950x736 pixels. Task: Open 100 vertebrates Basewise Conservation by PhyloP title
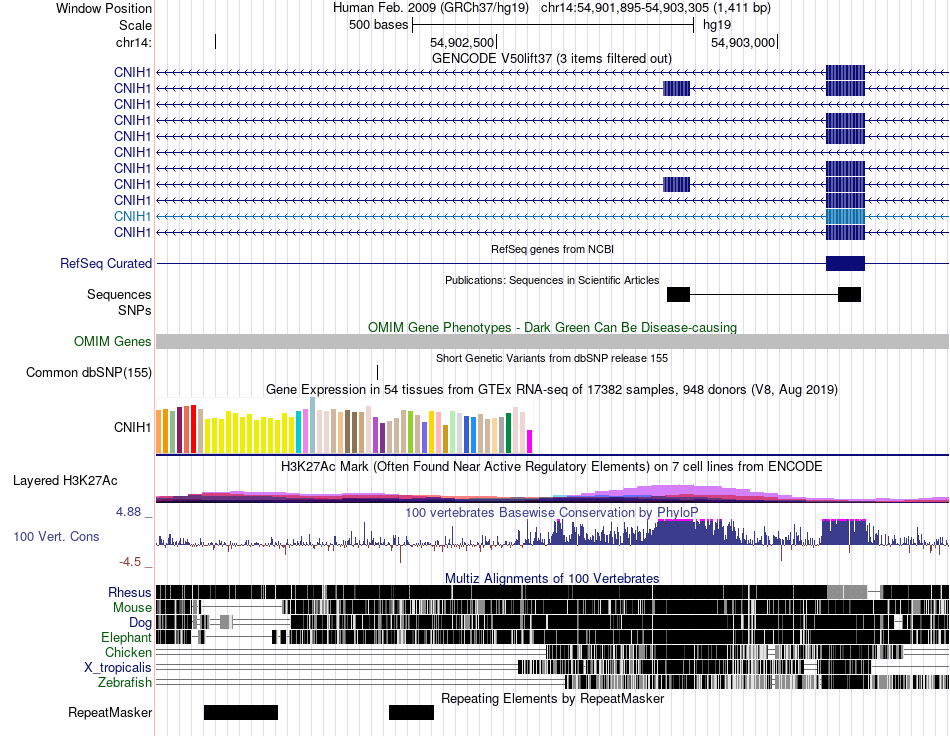(552, 512)
